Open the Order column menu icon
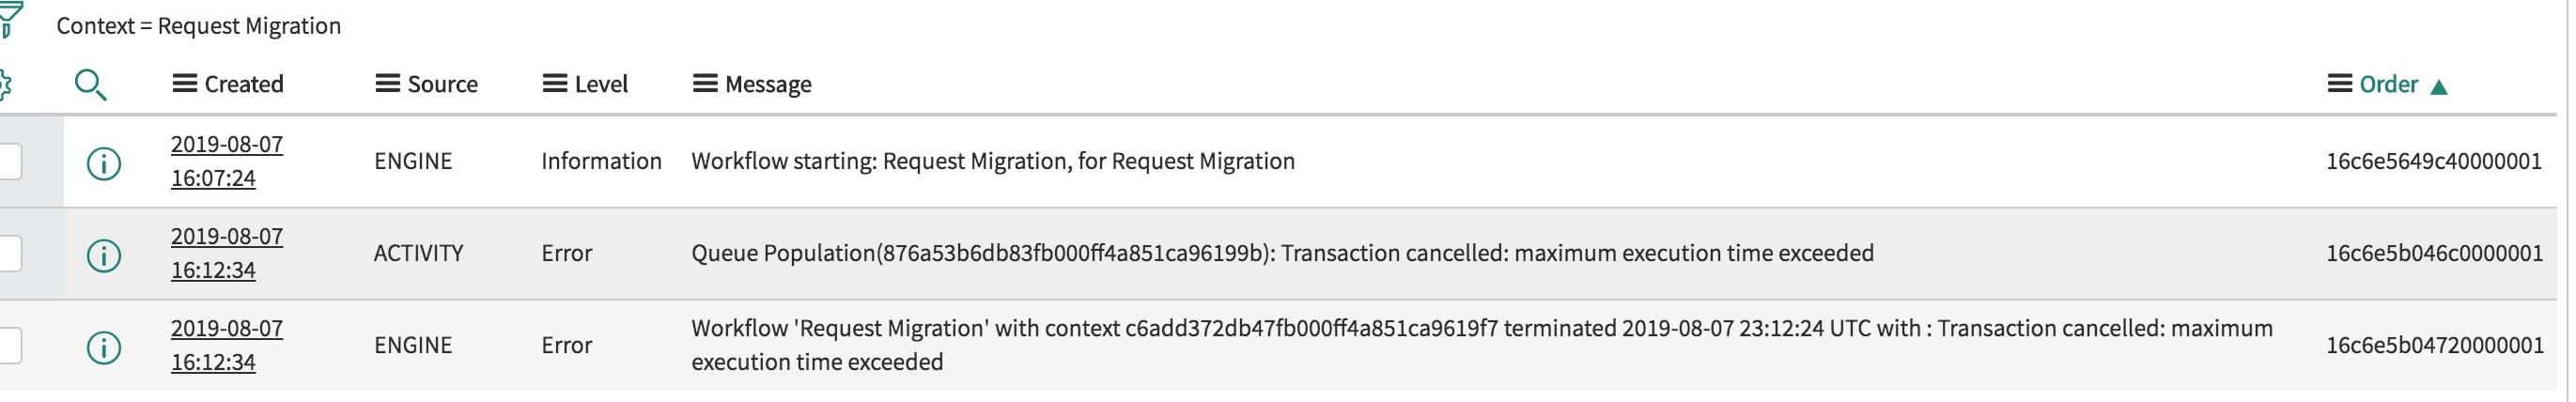The height and width of the screenshot is (402, 2576). pyautogui.click(x=2340, y=84)
